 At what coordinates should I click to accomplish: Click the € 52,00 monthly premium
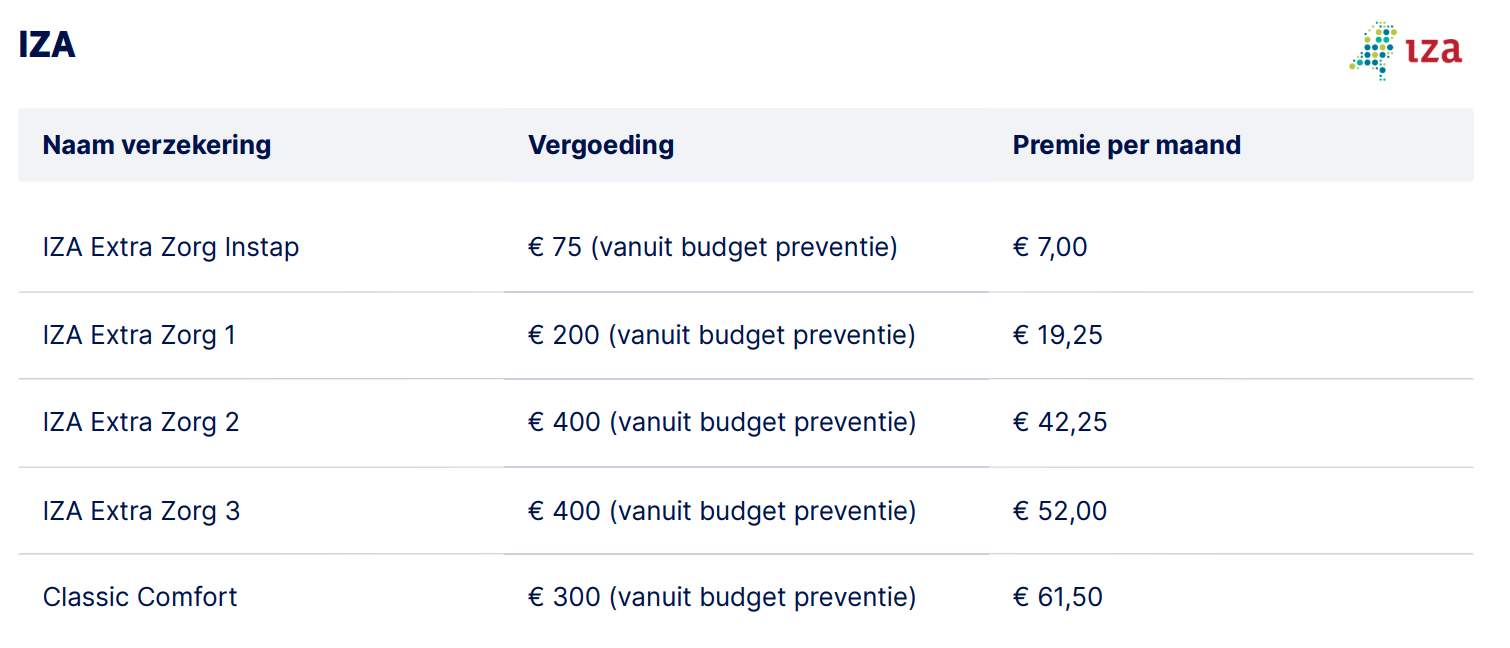(x=1060, y=511)
